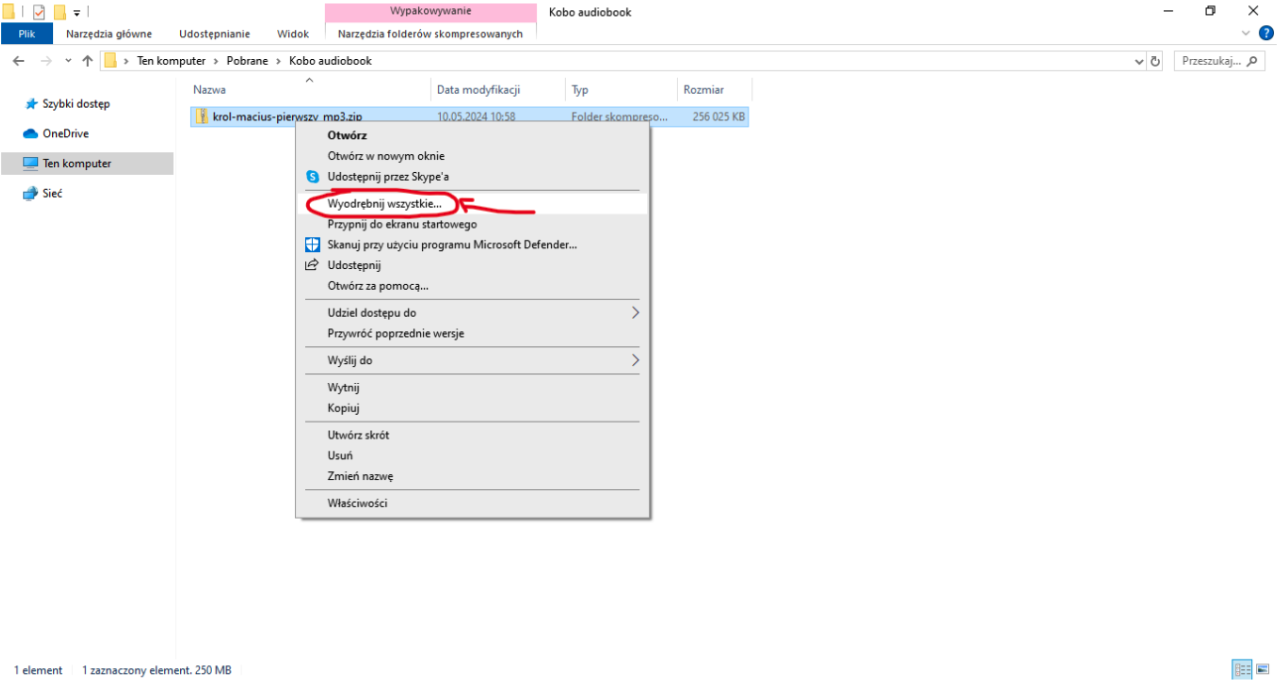Expand Udziel dostępu do submenu arrow
Image resolution: width=1281 pixels, height=685 pixels.
(635, 313)
